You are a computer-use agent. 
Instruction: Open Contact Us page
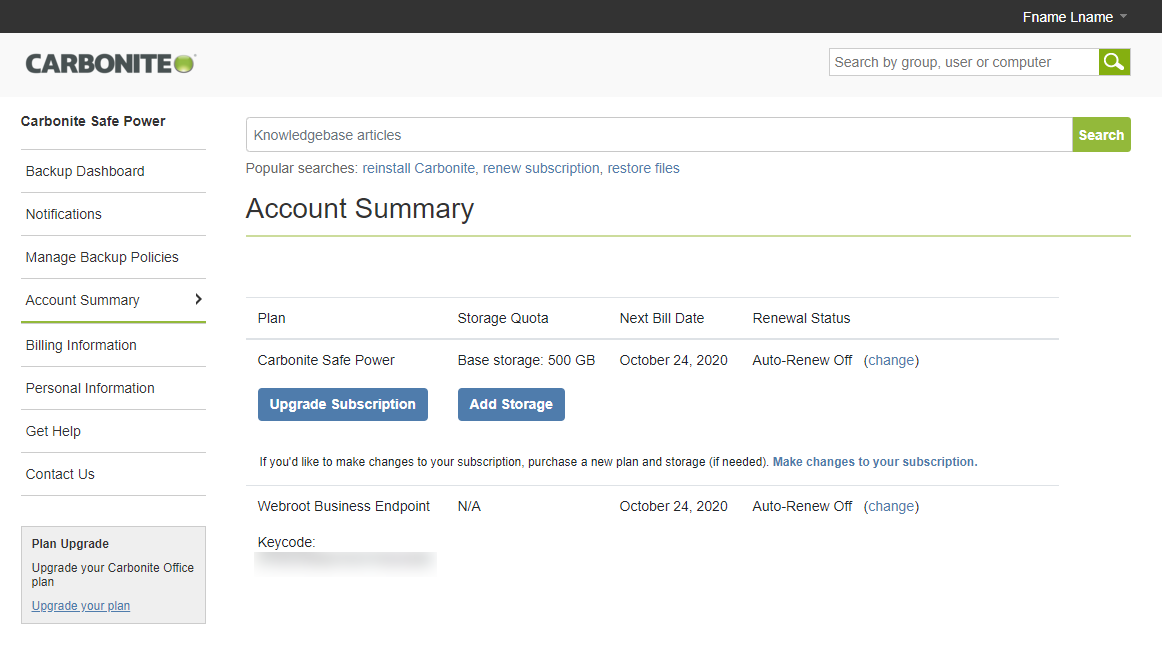point(60,474)
